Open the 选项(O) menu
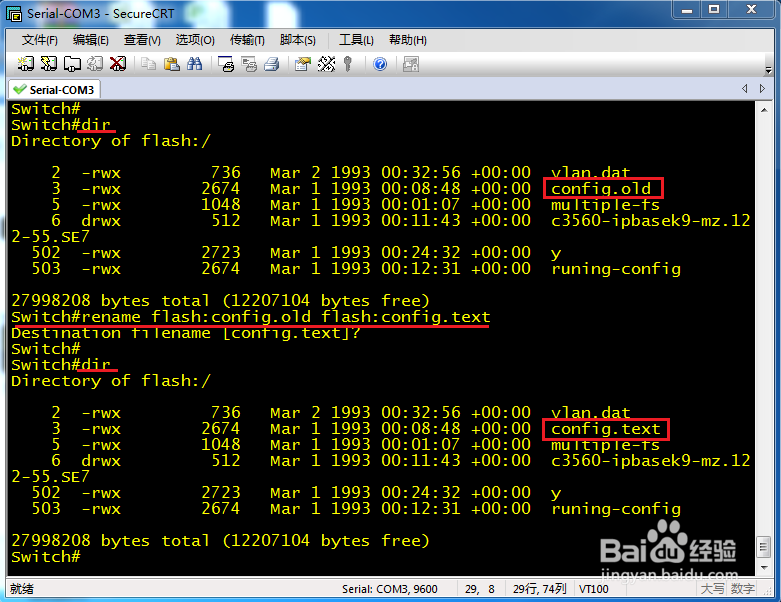781x602 pixels. [x=195, y=40]
